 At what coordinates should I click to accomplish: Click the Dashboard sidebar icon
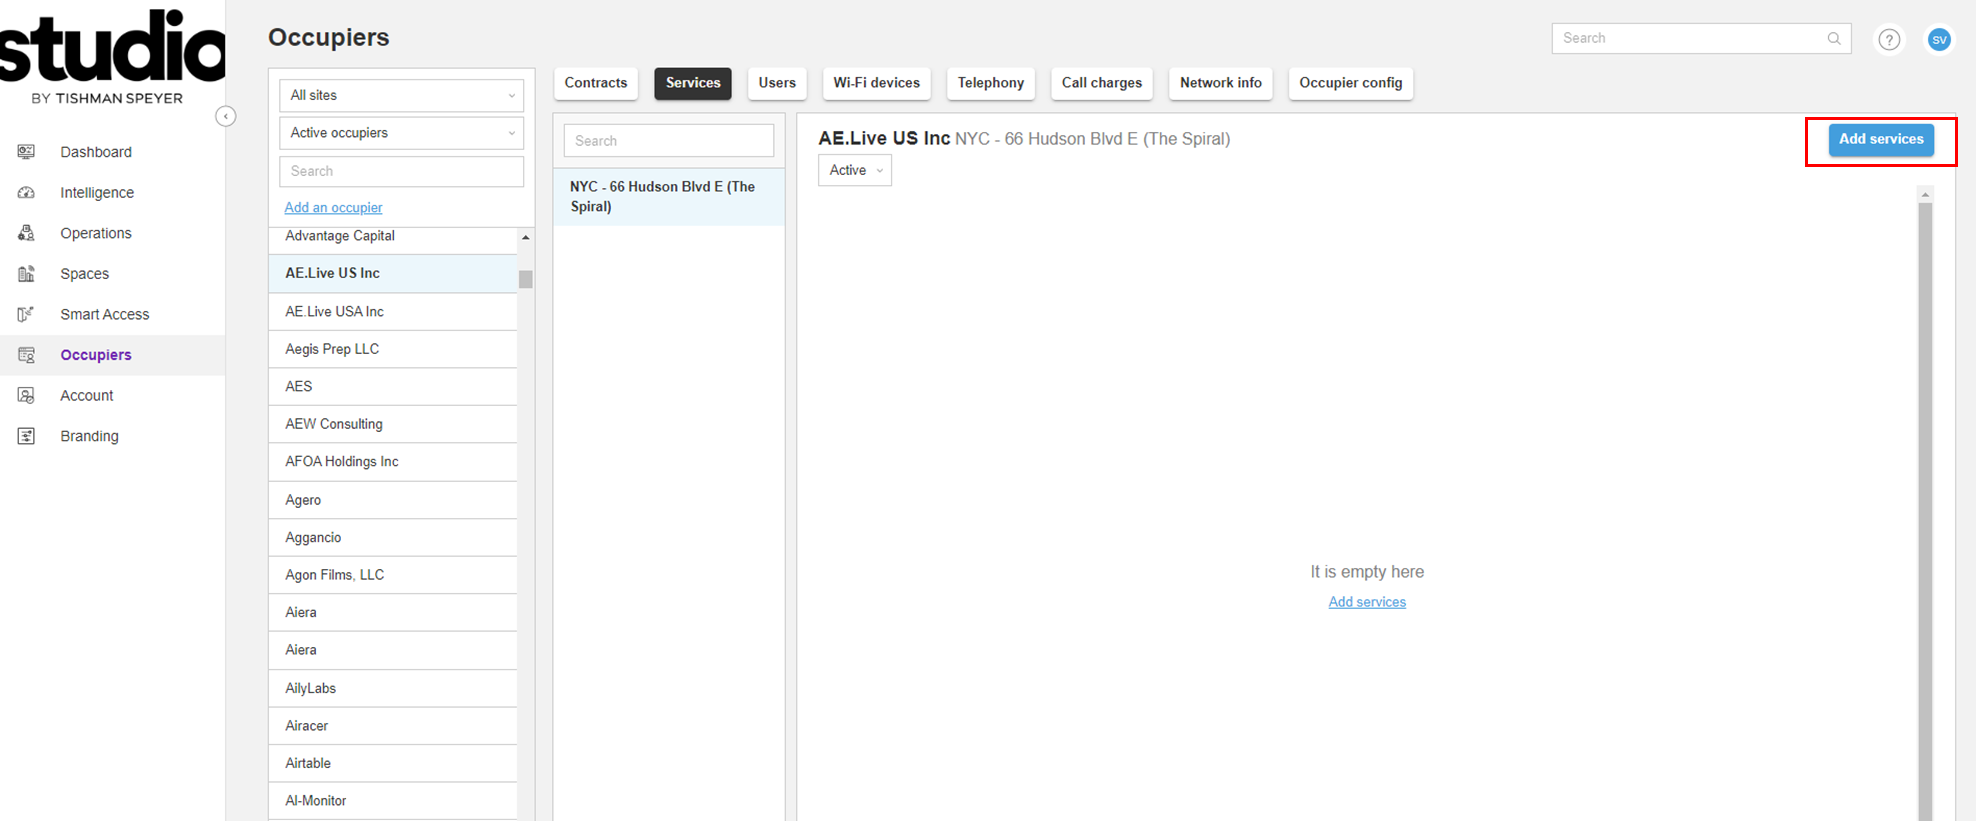(27, 152)
